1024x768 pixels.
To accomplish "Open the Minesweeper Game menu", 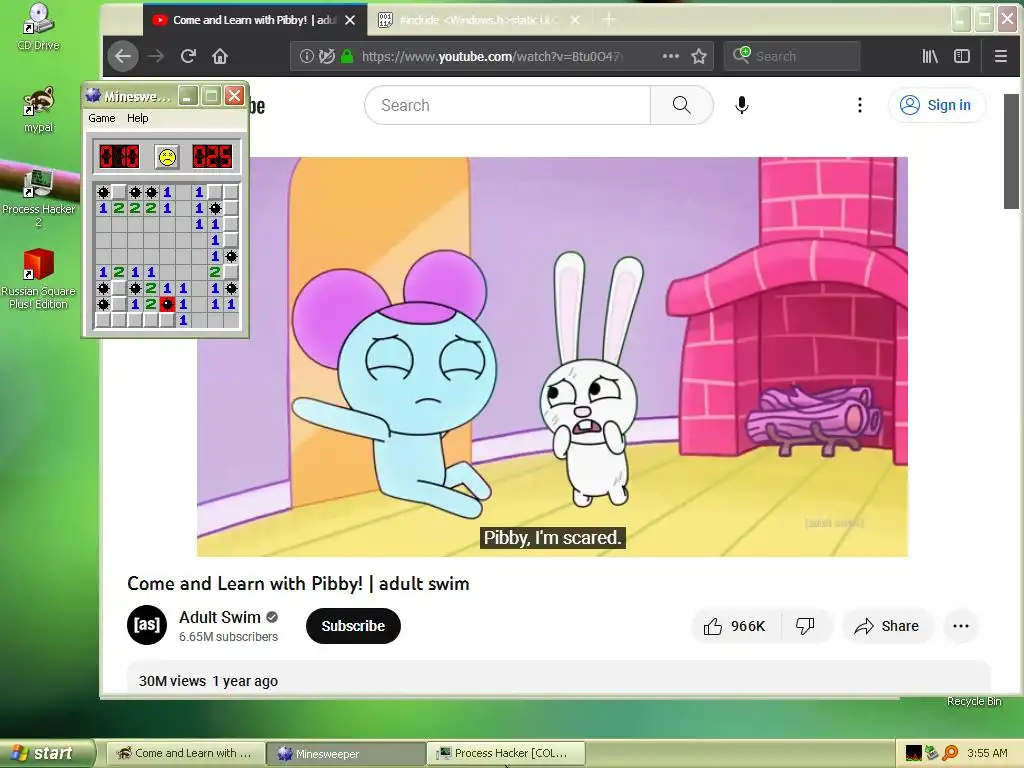I will tap(102, 118).
